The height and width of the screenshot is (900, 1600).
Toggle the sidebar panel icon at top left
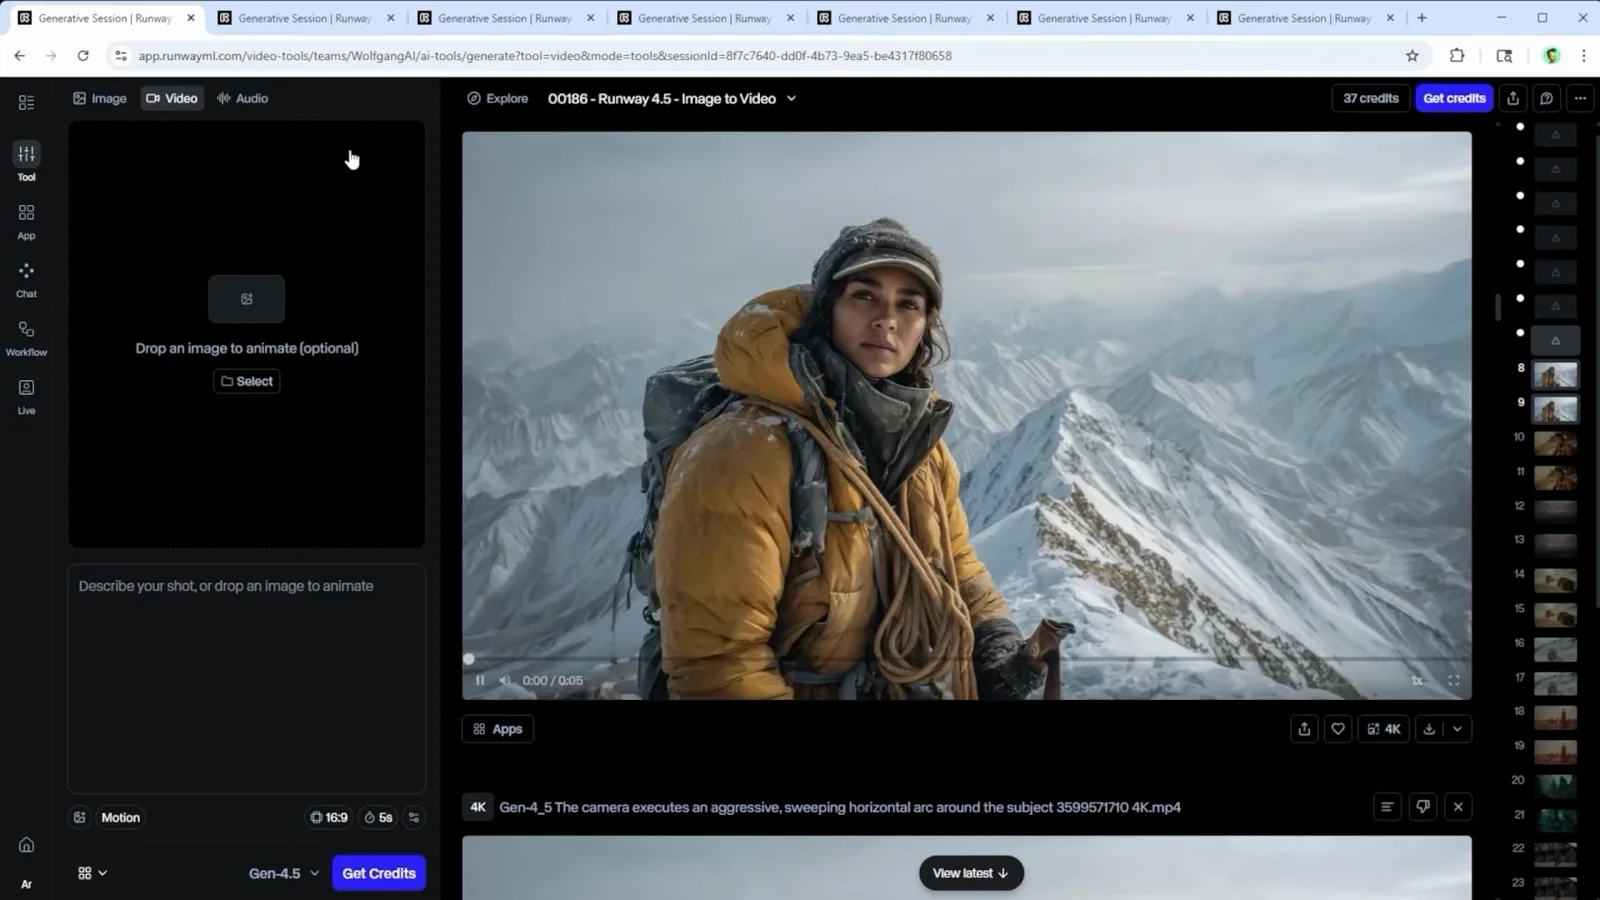[x=26, y=102]
